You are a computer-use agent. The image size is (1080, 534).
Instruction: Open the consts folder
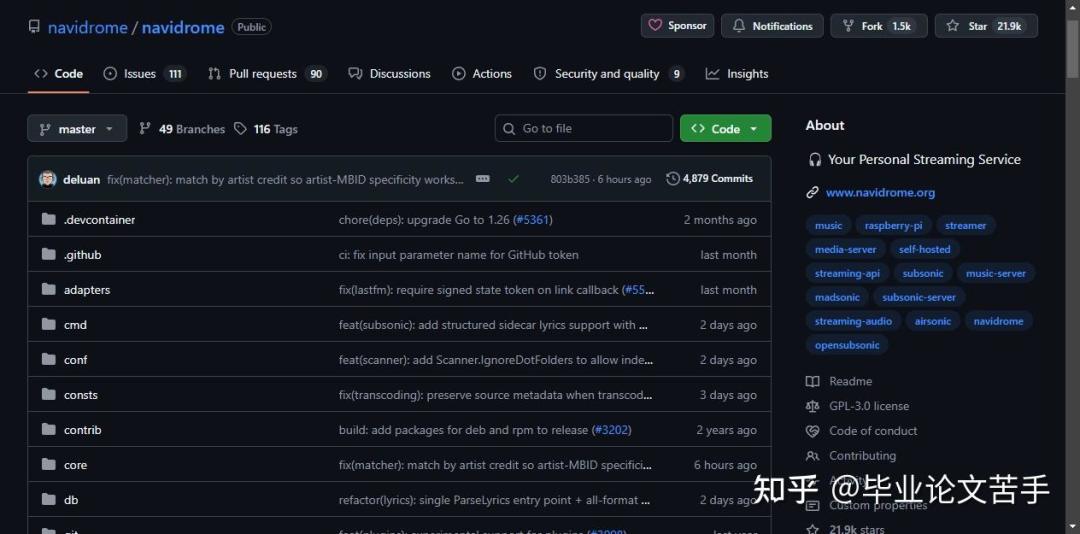click(81, 395)
